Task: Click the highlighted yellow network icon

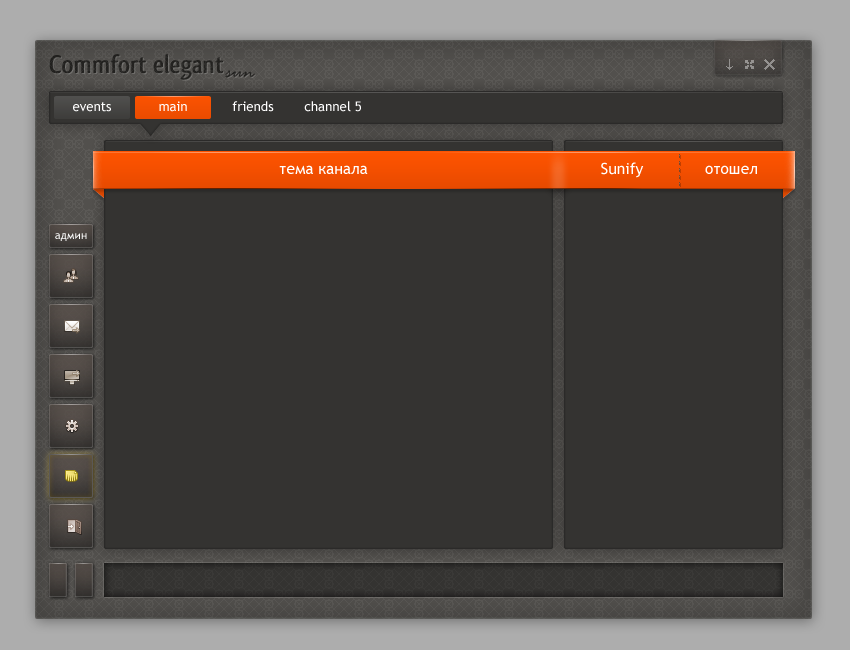Action: coord(71,476)
